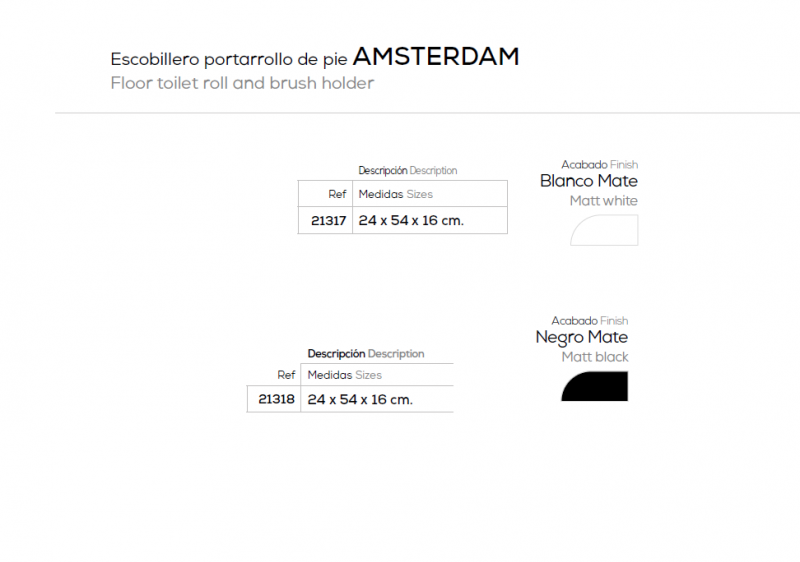
Task: Click the Blanco Mate finish label
Action: click(589, 181)
